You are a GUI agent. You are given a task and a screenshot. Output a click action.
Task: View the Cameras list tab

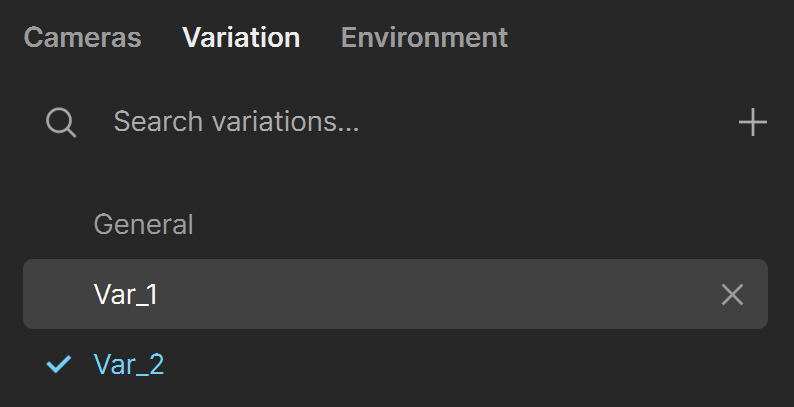[x=83, y=37]
